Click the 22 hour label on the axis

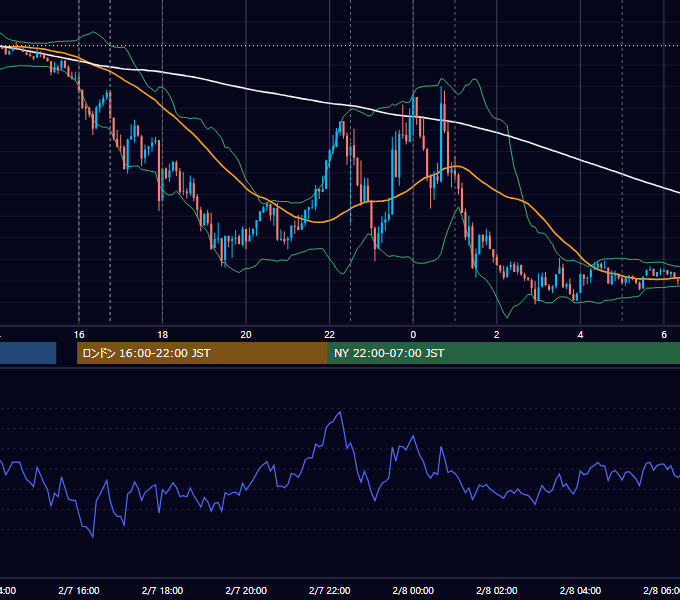(330, 335)
